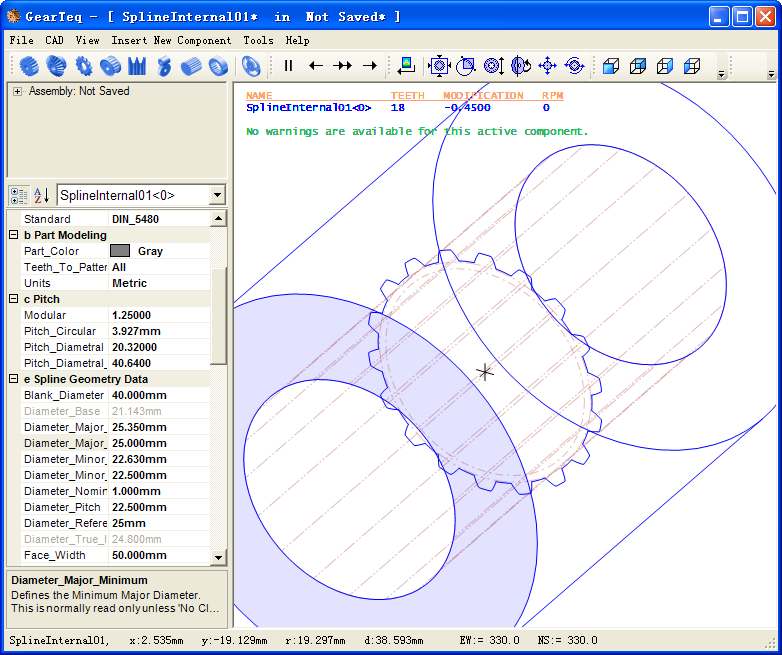782x655 pixels.
Task: Select the zoom window tool
Action: (x=466, y=65)
